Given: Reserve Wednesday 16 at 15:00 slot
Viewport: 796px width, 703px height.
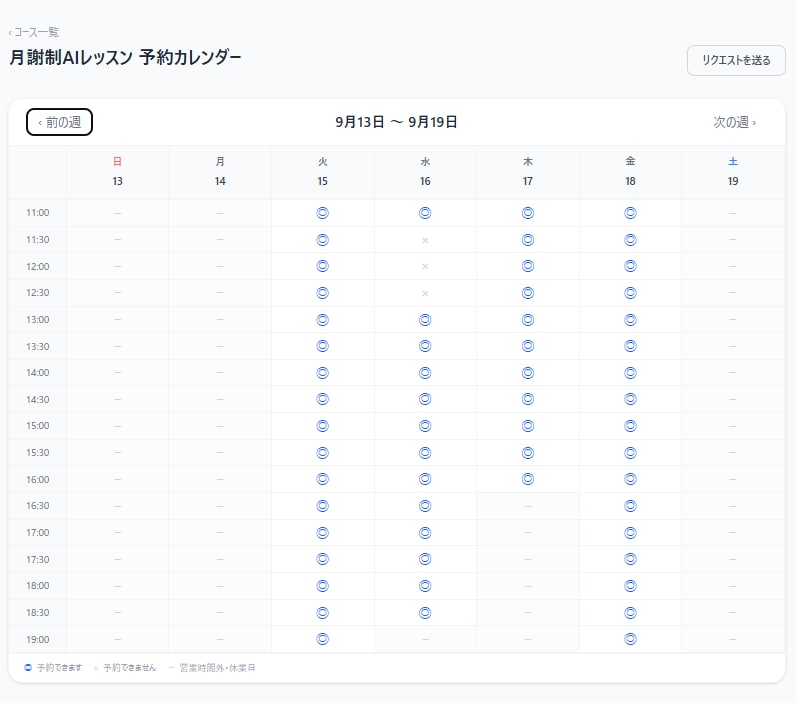Looking at the screenshot, I should pyautogui.click(x=425, y=426).
